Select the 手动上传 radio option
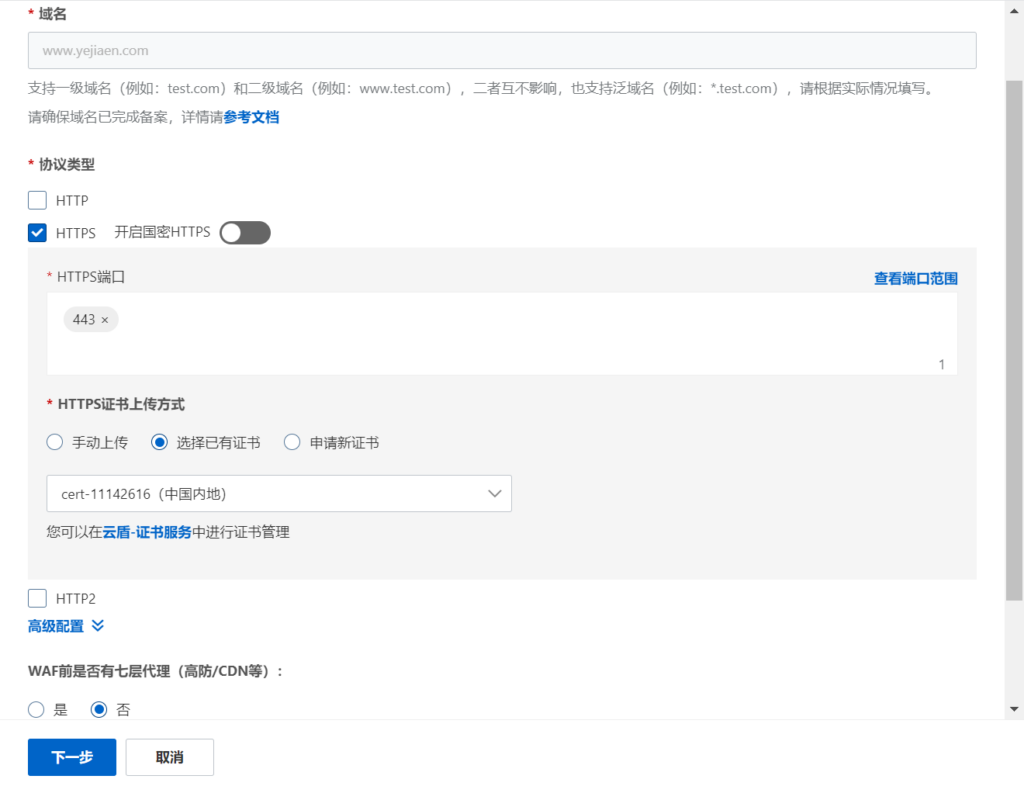The height and width of the screenshot is (793, 1024). (x=55, y=442)
